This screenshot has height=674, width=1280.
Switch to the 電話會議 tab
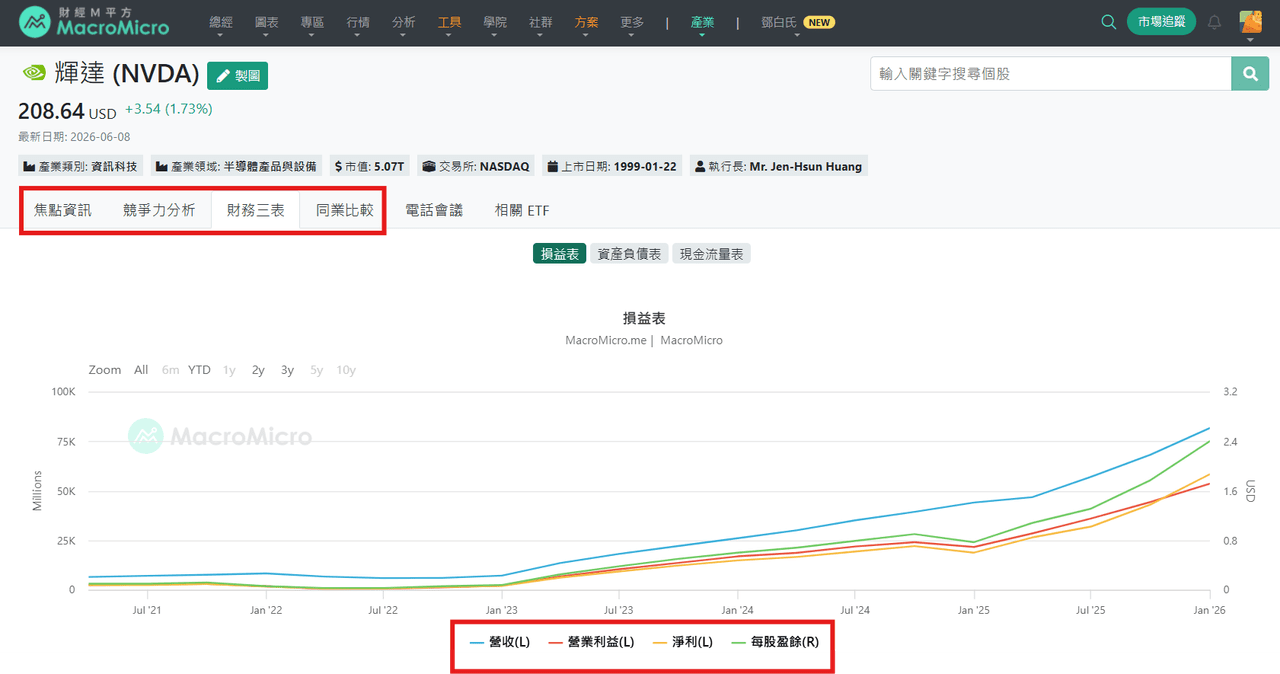coord(434,210)
